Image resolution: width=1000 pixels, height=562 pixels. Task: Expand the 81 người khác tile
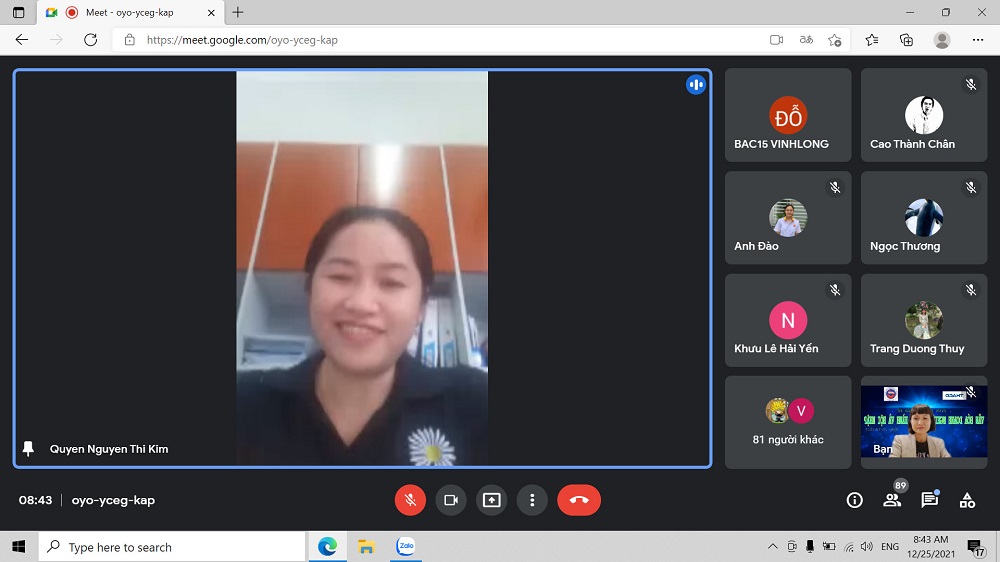(788, 422)
